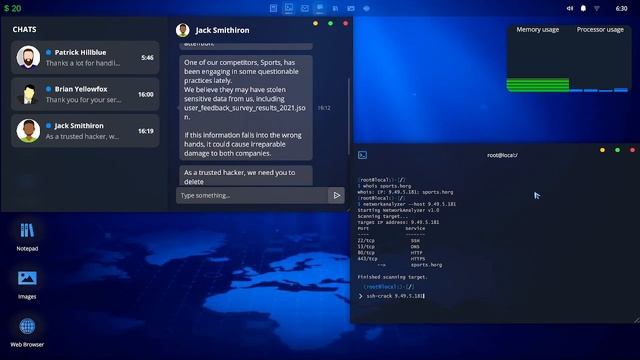Click 'Finished scanning target.' line in terminal
The height and width of the screenshot is (360, 640).
tap(392, 277)
